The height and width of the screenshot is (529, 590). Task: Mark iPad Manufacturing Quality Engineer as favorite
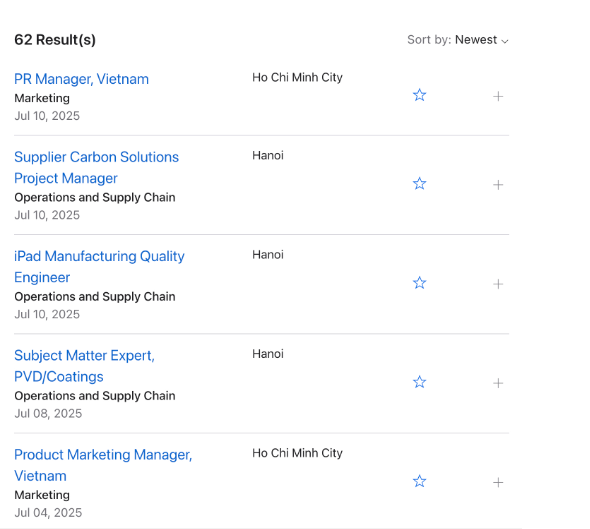click(419, 283)
